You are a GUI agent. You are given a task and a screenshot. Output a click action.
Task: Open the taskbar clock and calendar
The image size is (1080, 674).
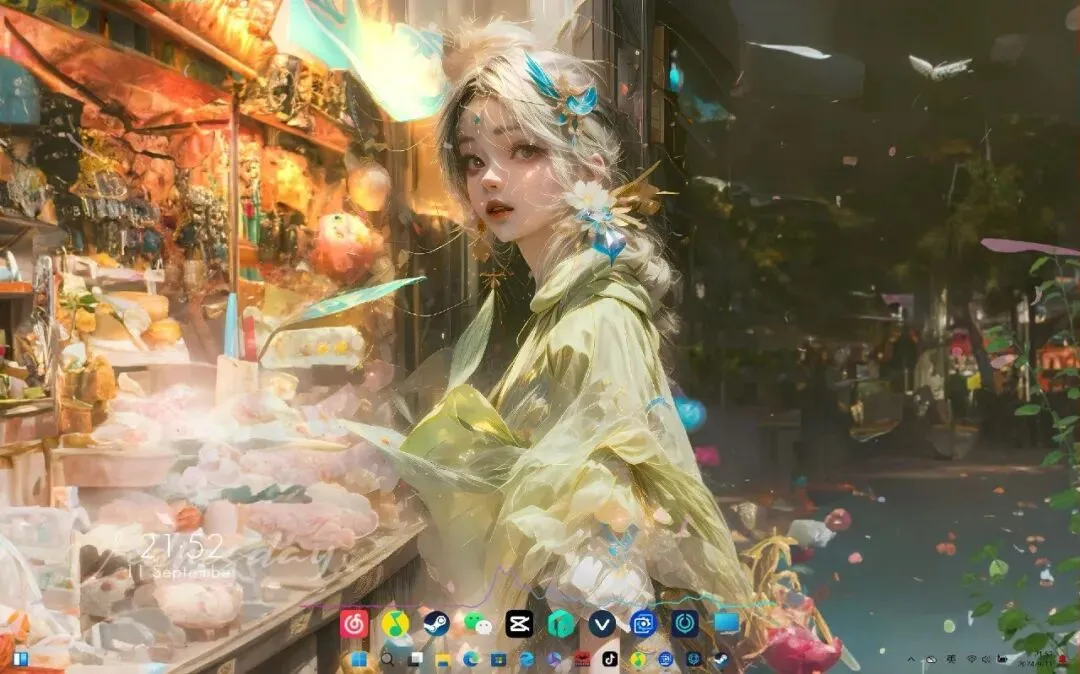coord(1037,659)
